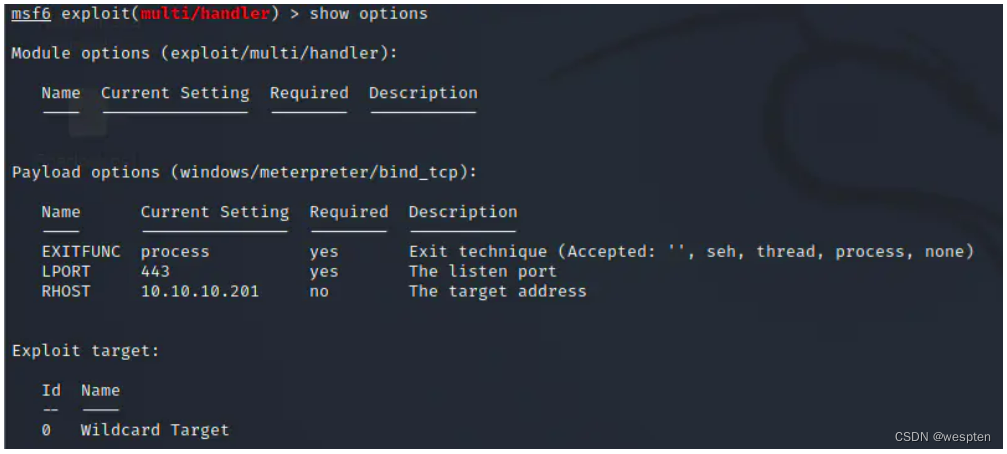Select the Payload options heading line
Screen dimensions: 1007x454
point(244,172)
